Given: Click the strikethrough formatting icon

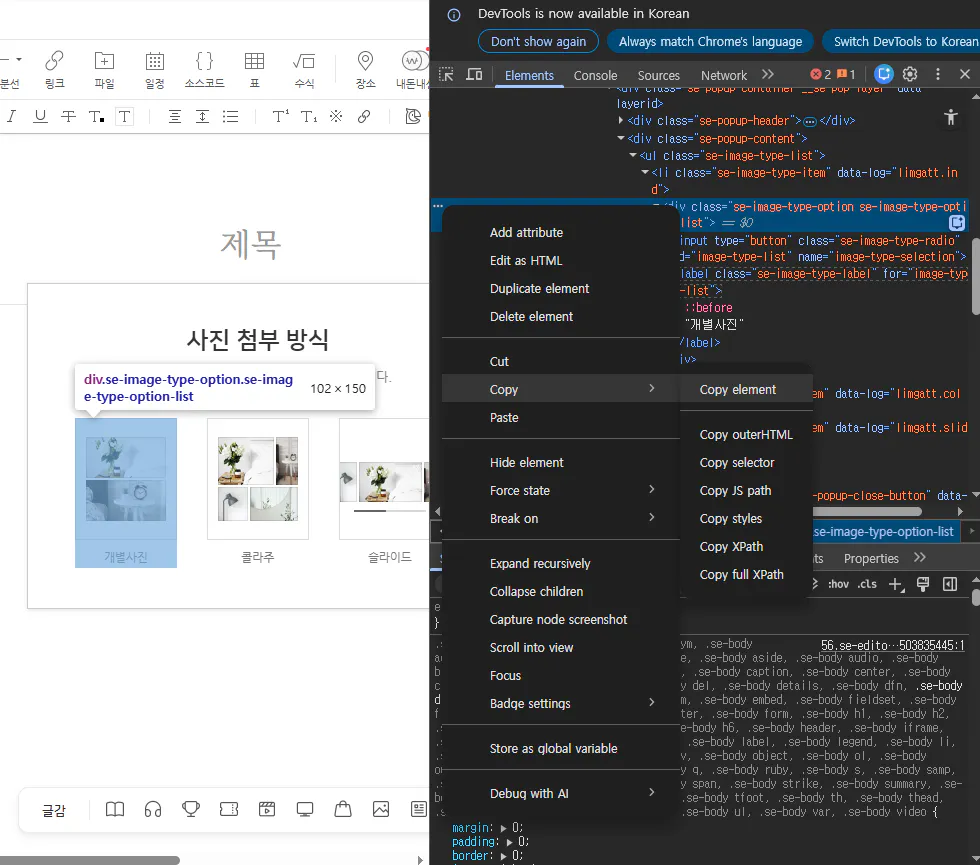Looking at the screenshot, I should click(x=68, y=117).
